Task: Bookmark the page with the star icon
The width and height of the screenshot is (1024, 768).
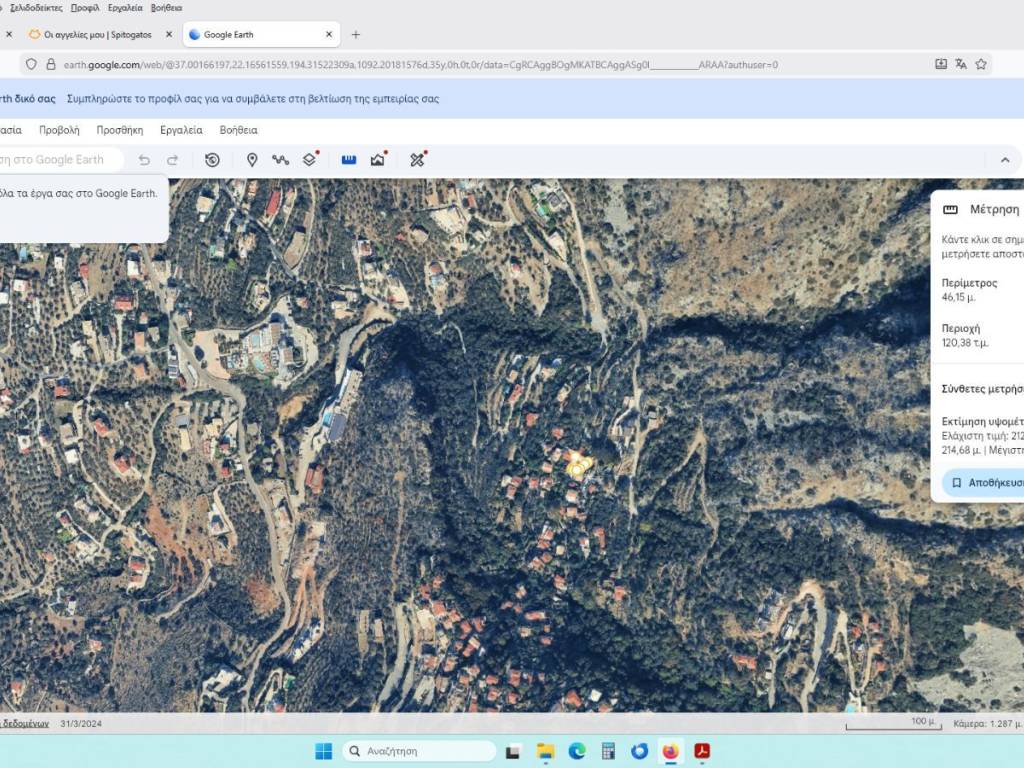Action: click(981, 64)
